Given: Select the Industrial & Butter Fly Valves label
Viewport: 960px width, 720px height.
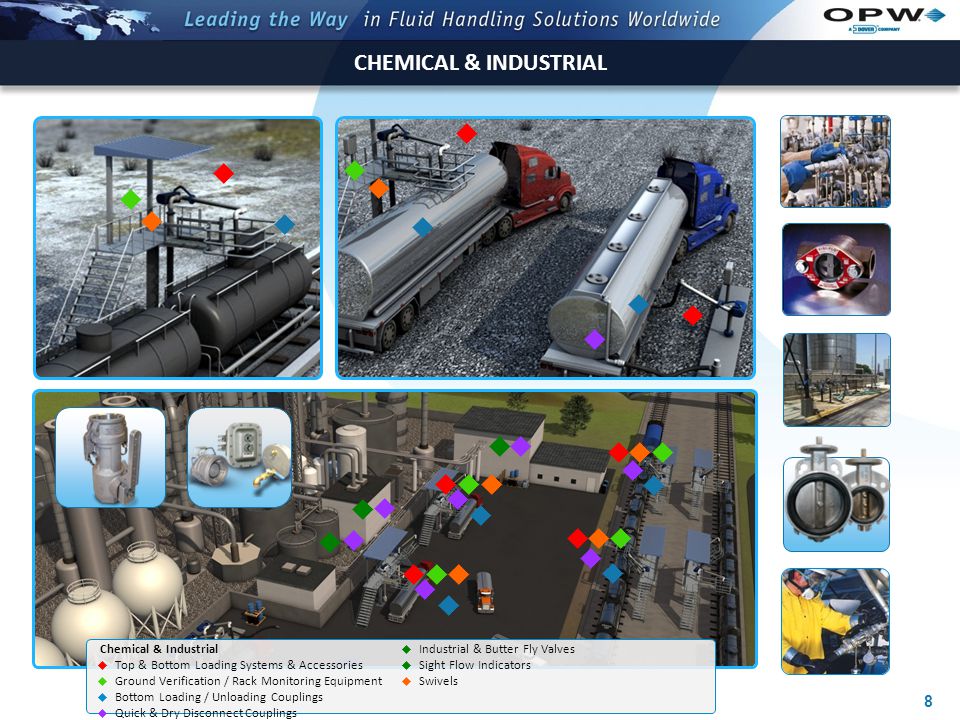Looking at the screenshot, I should 497,649.
